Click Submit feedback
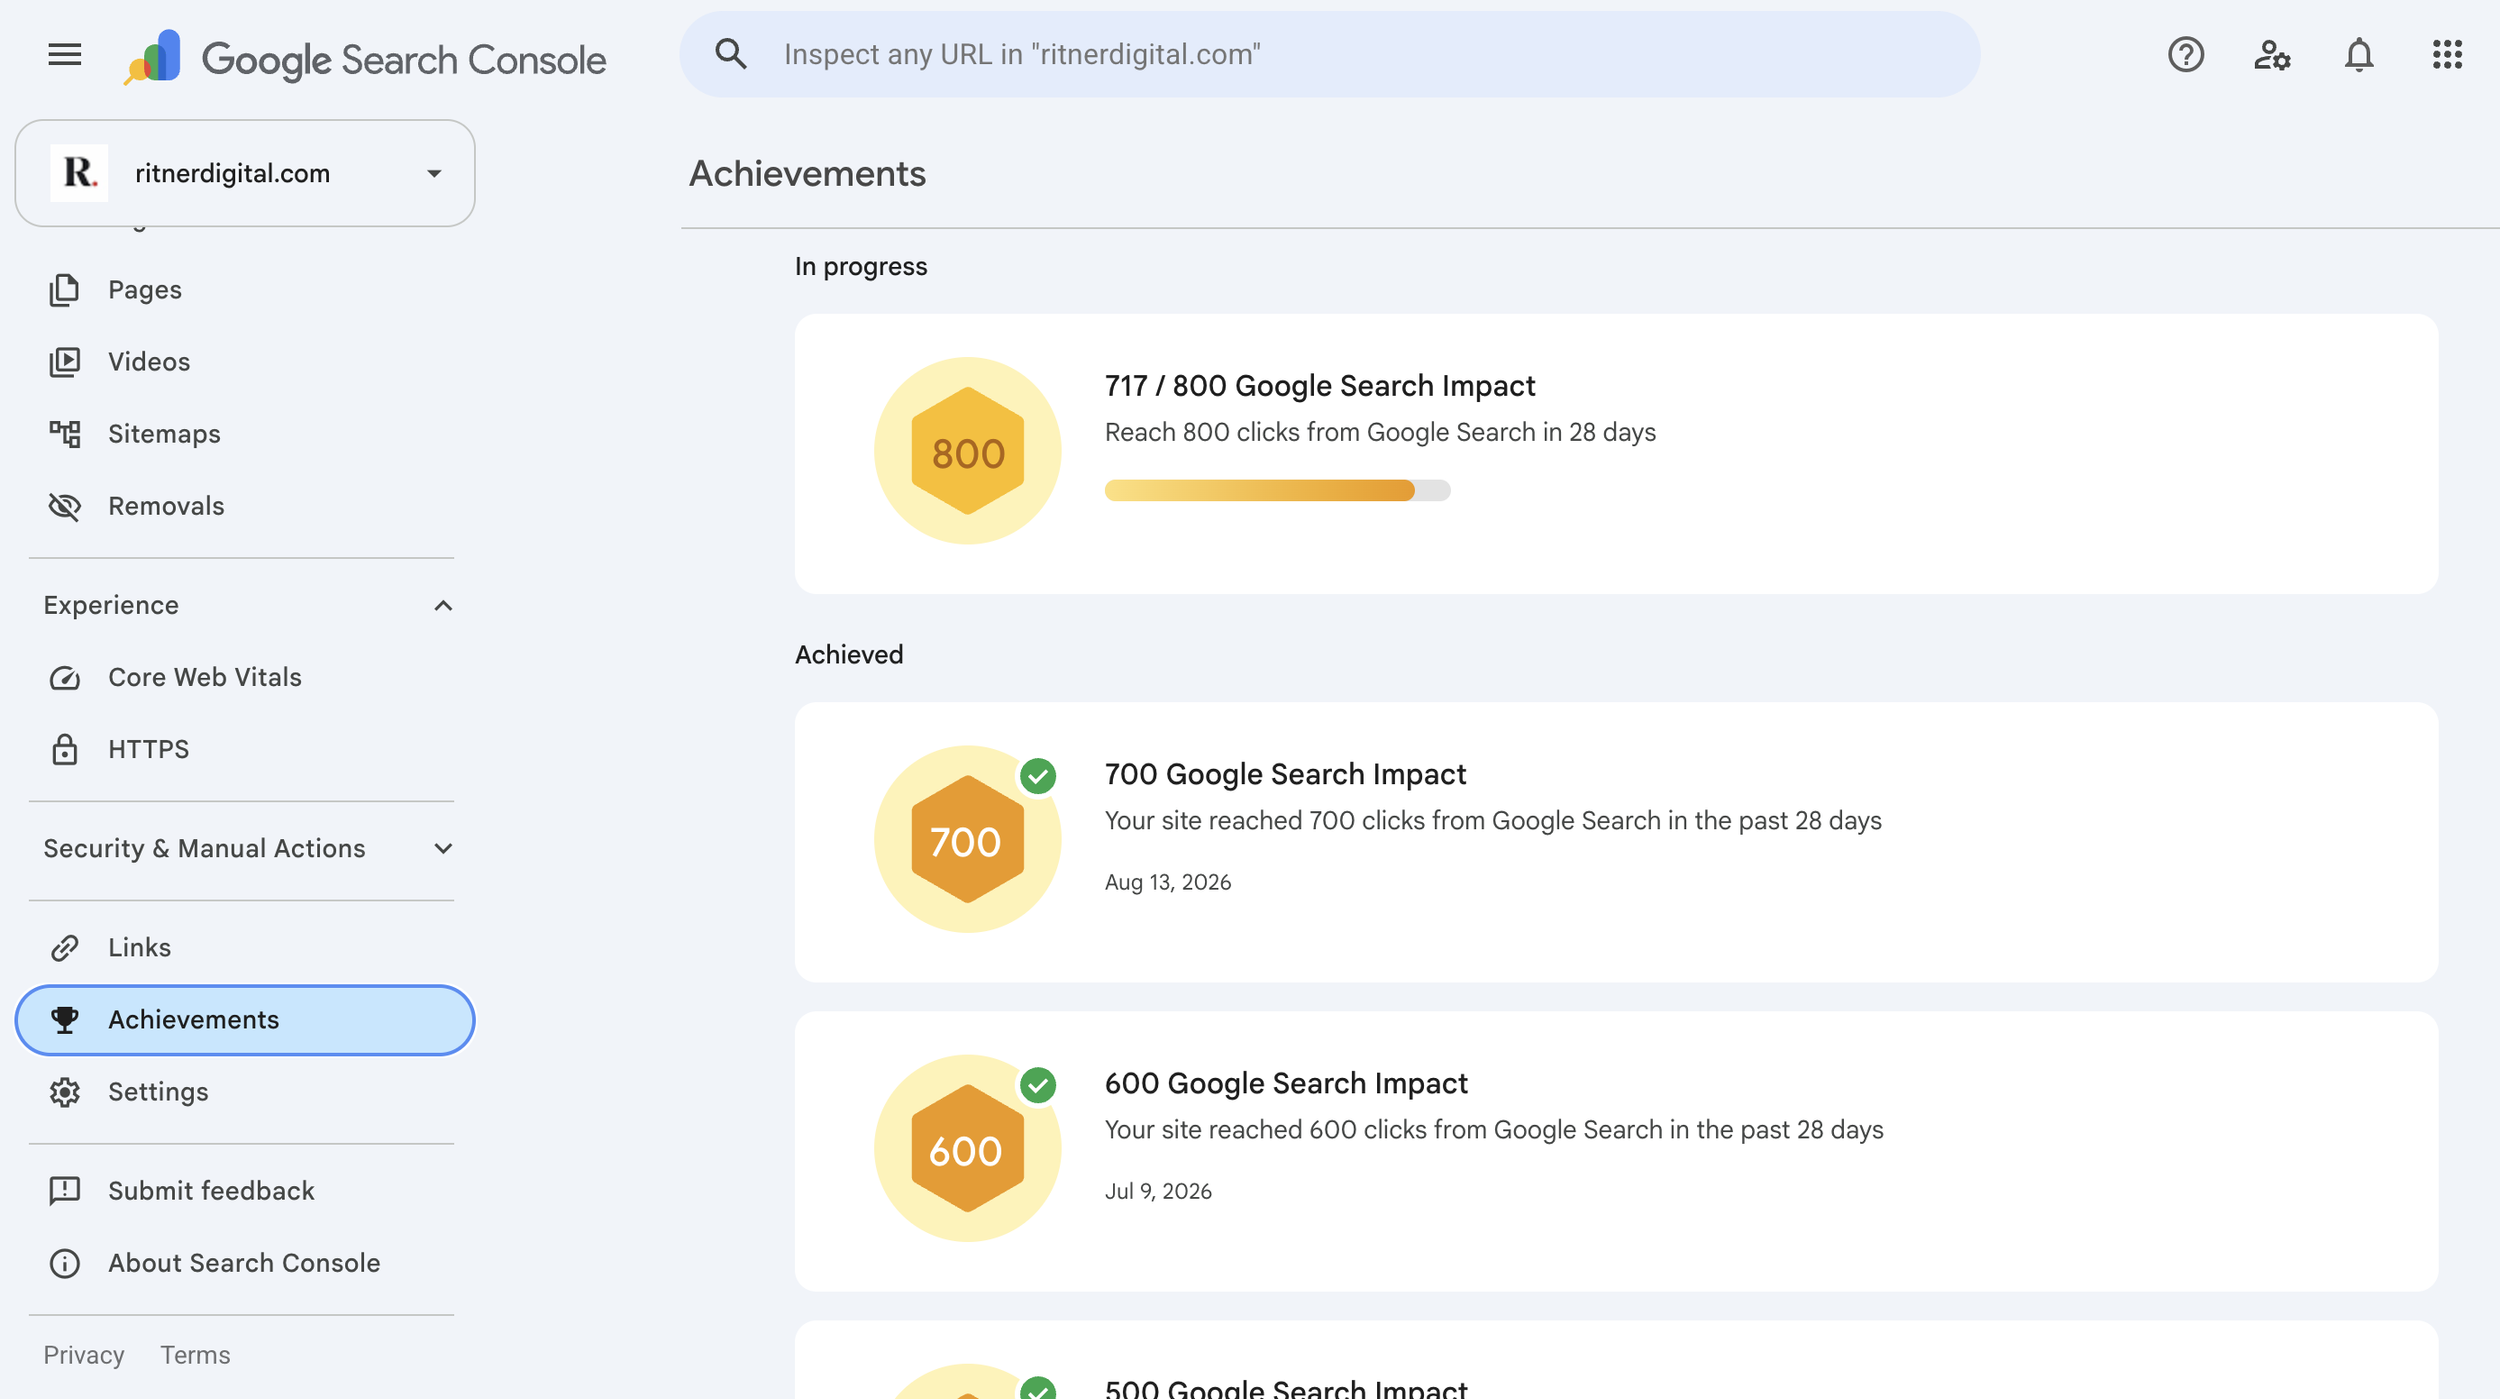 pos(245,1190)
